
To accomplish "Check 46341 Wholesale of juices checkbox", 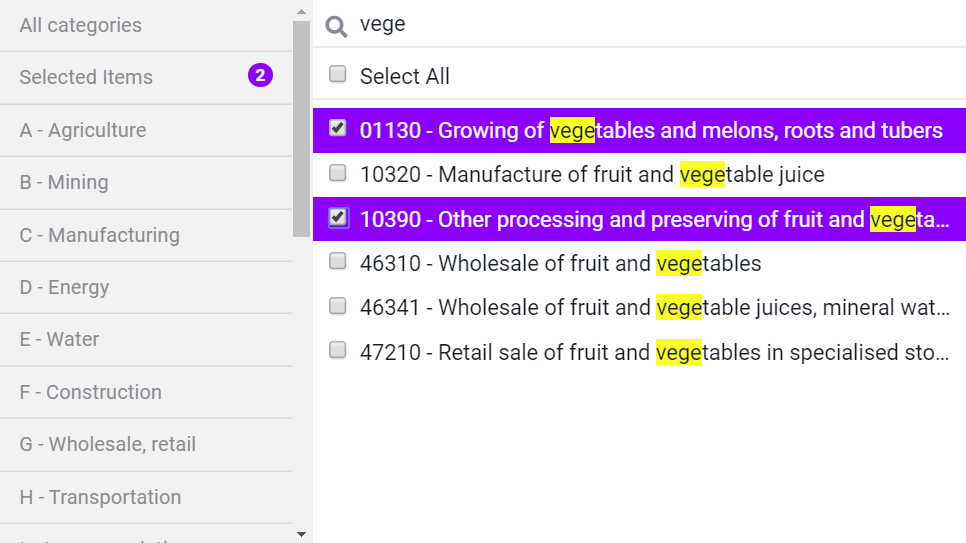I will tap(338, 306).
